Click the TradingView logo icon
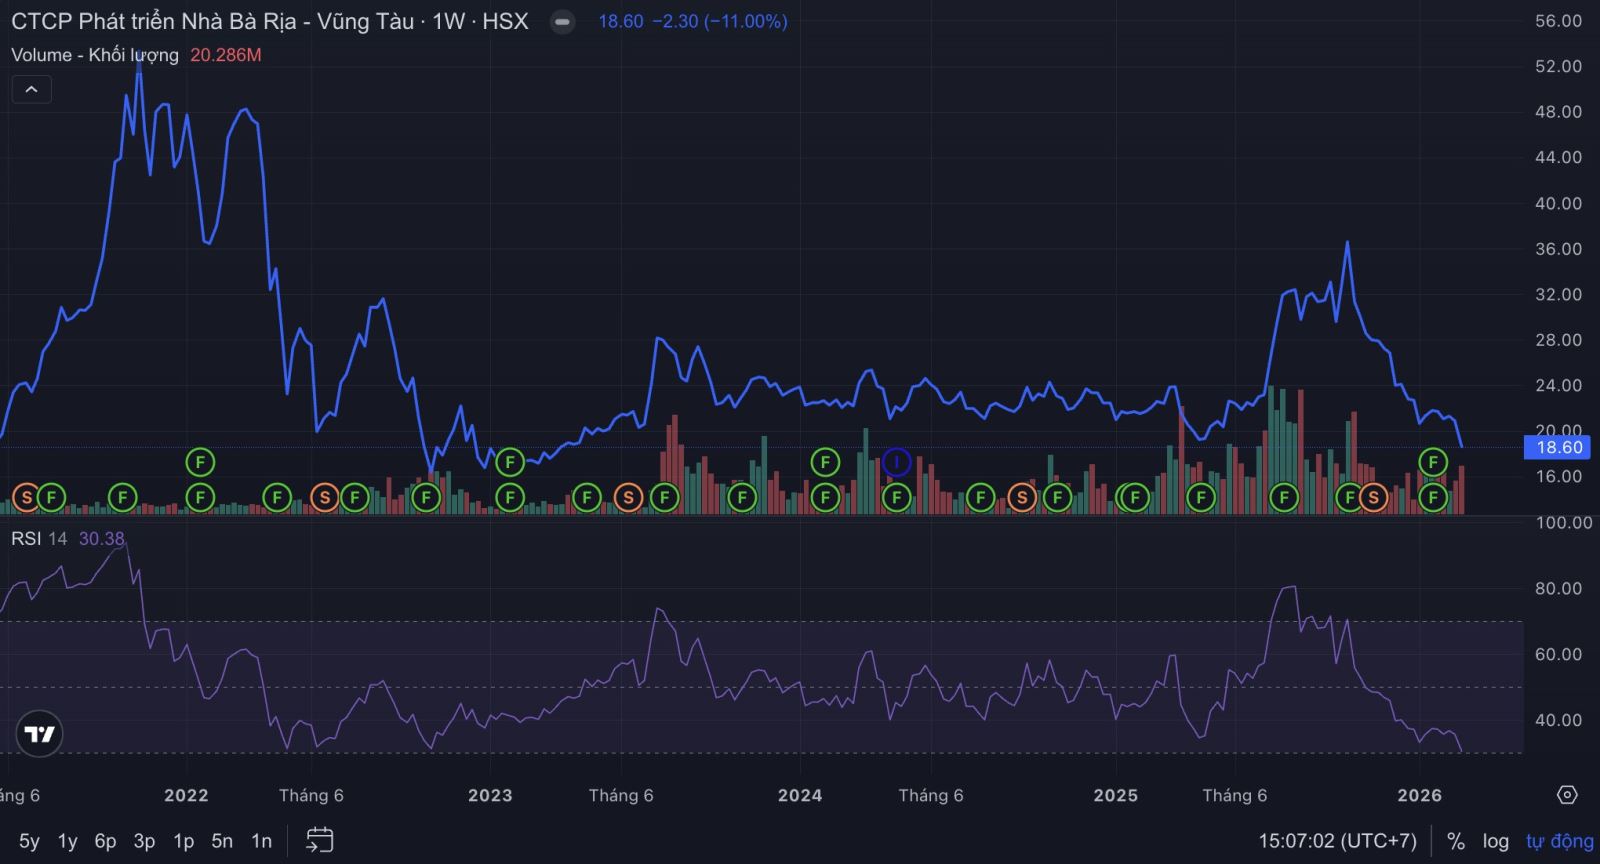 [x=40, y=735]
